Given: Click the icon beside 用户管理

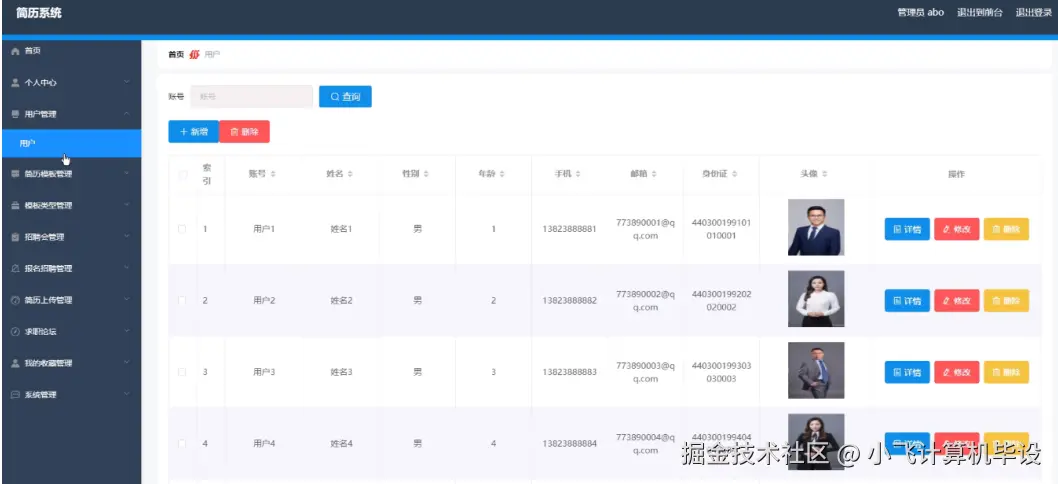Looking at the screenshot, I should pyautogui.click(x=16, y=114).
